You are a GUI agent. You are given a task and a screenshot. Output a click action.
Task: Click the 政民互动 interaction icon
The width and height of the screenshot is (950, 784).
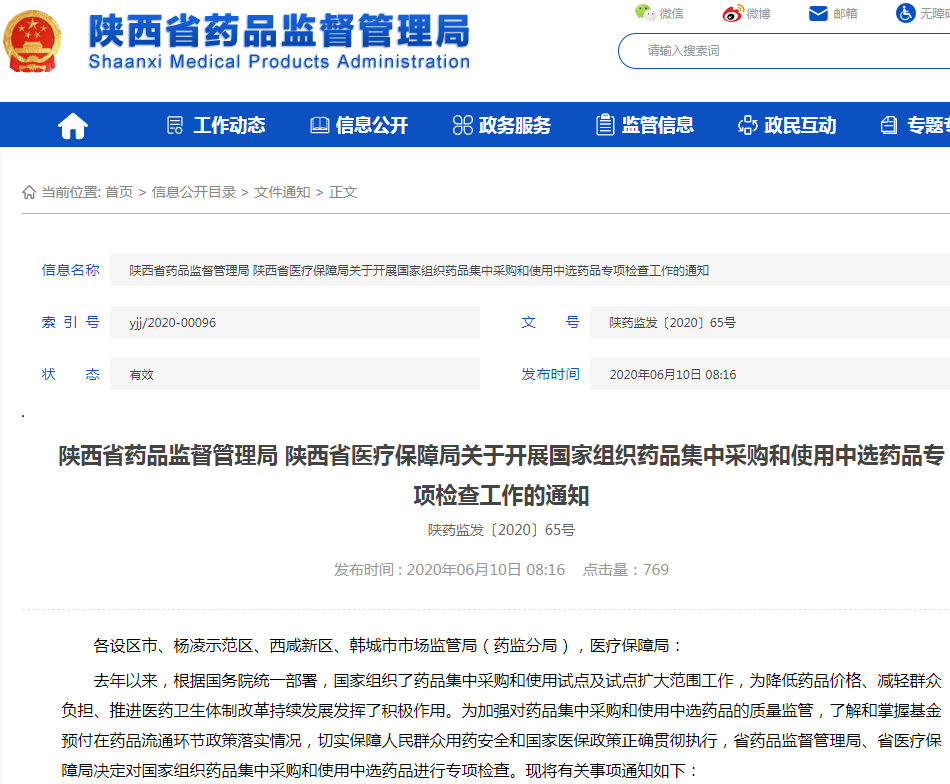point(748,125)
